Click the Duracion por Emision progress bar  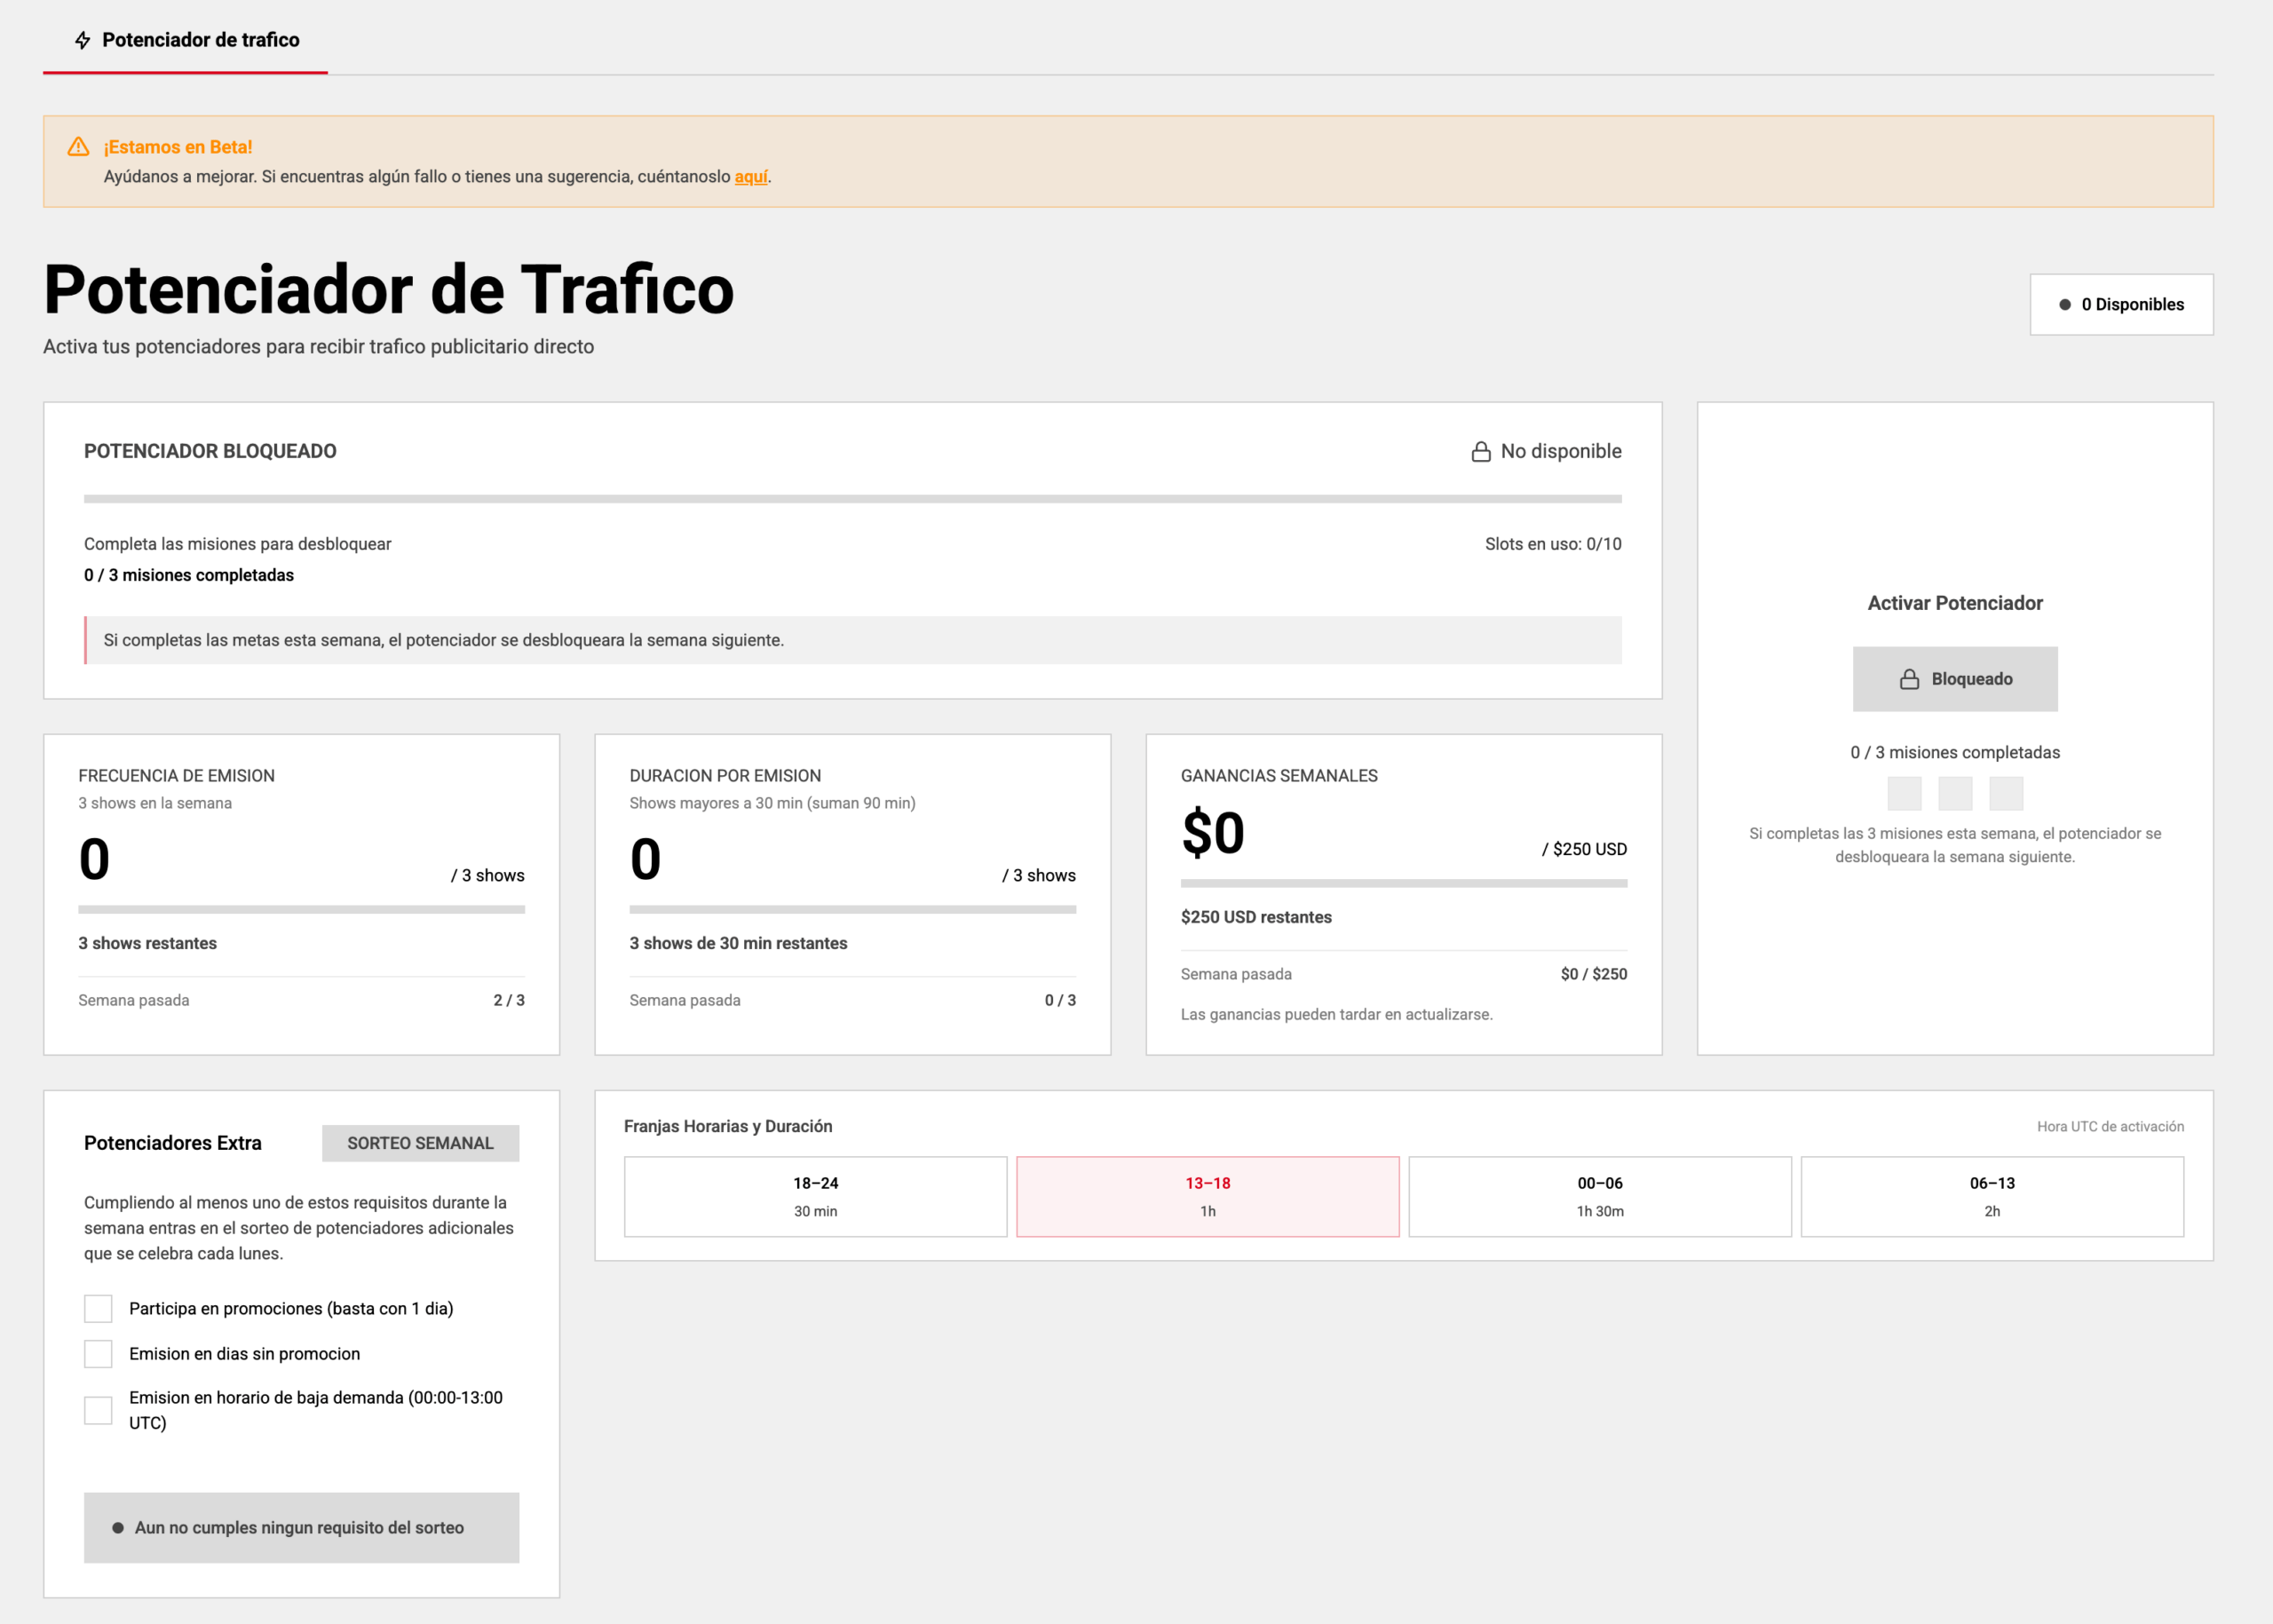[x=853, y=910]
